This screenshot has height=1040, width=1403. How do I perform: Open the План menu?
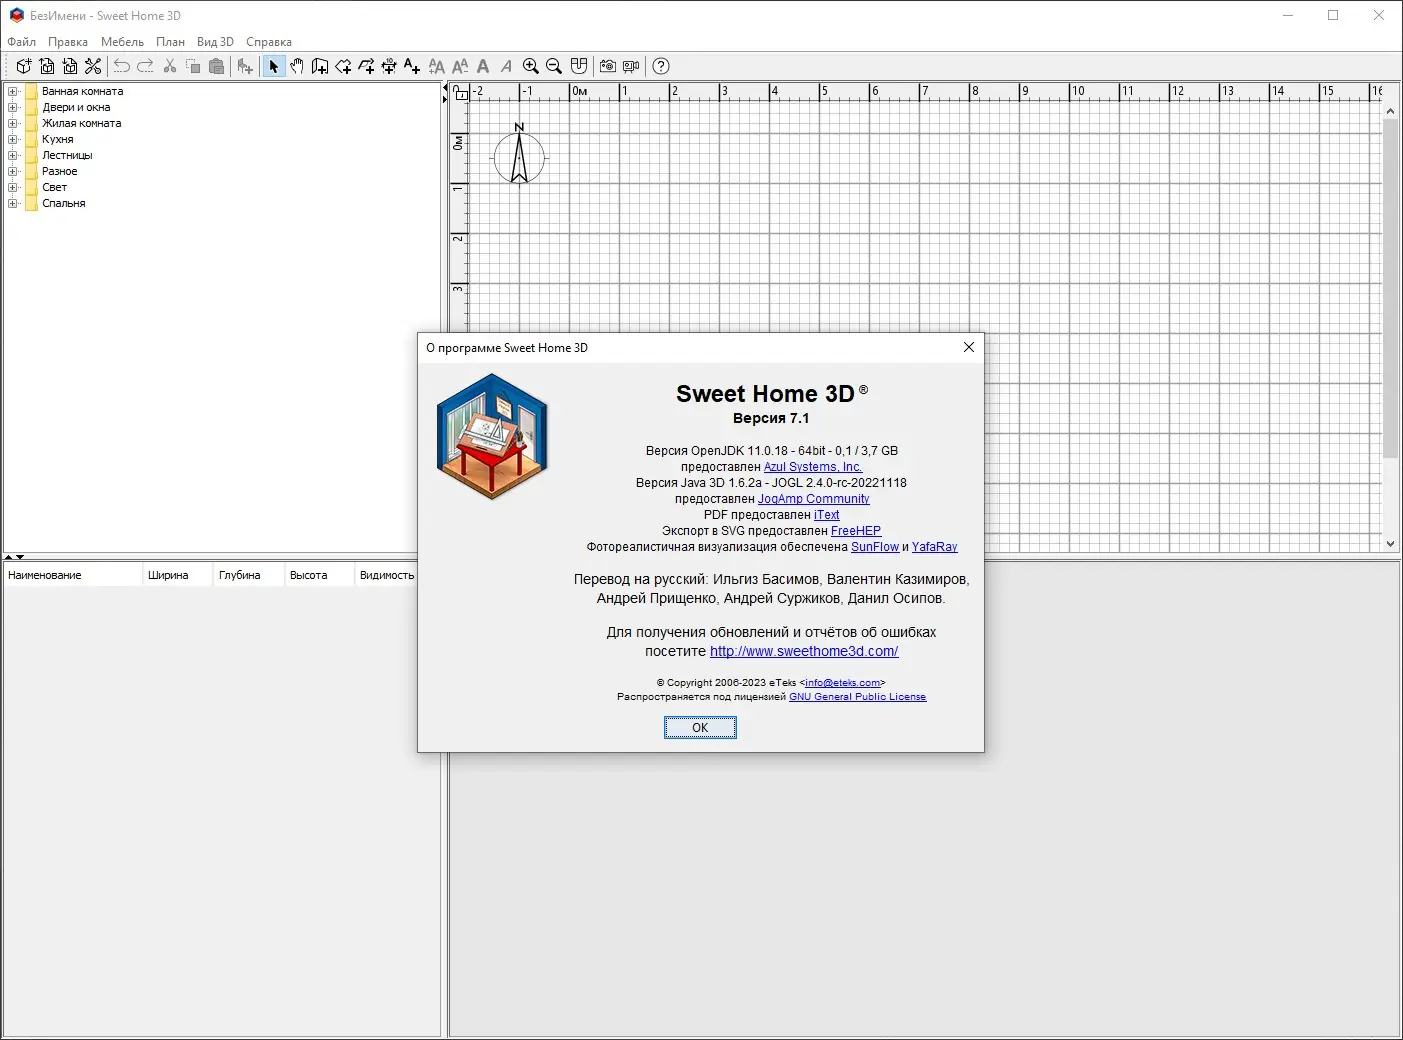(x=170, y=42)
